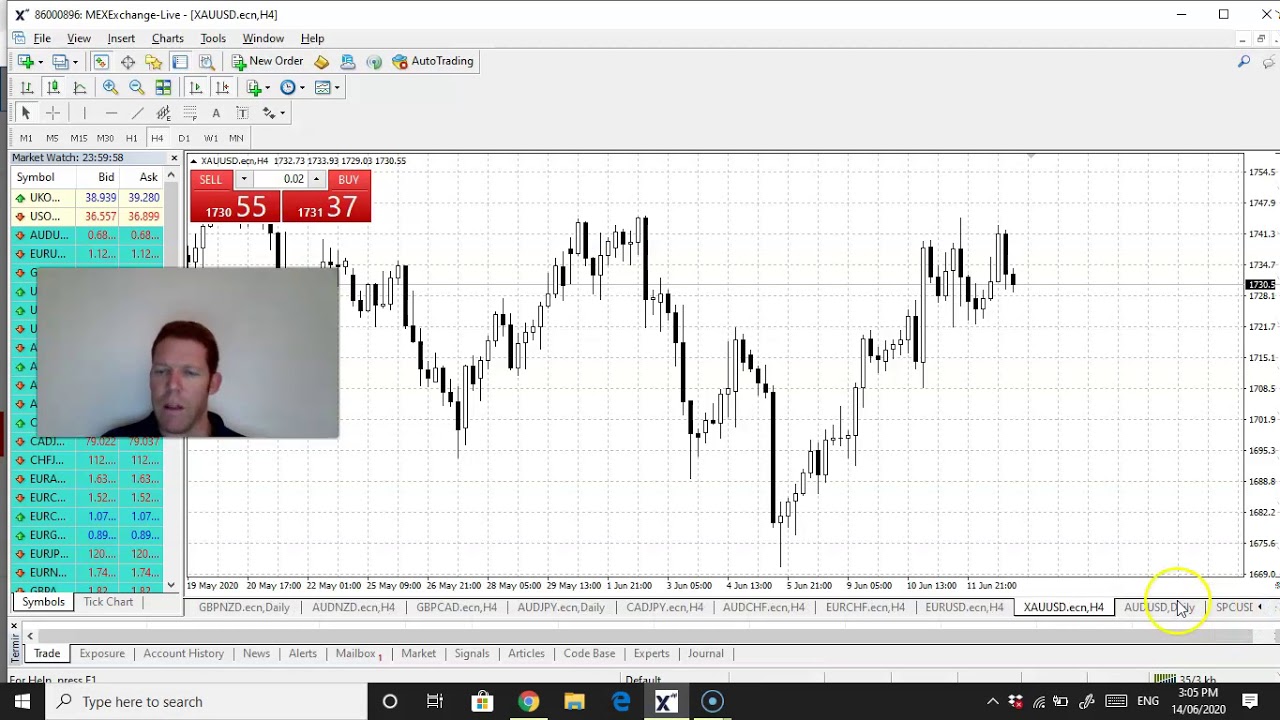Tile chart windows with the grid icon

[163, 87]
